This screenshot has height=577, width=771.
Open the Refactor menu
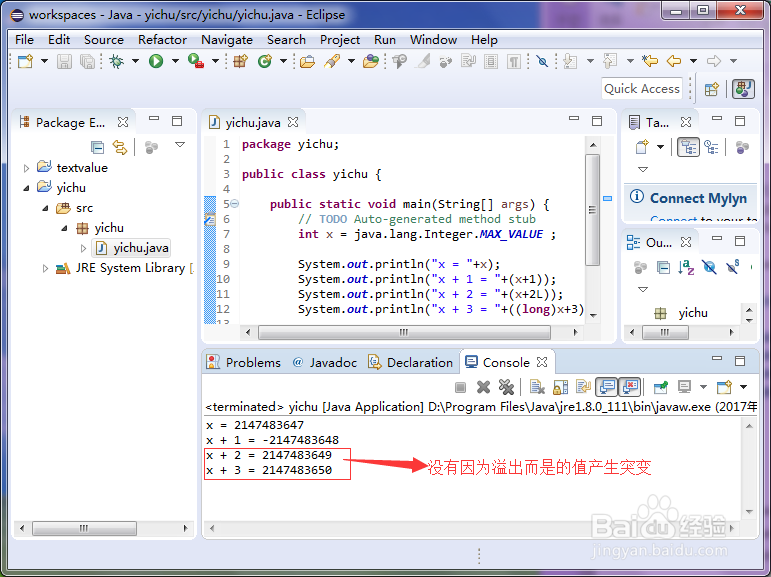click(x=162, y=40)
